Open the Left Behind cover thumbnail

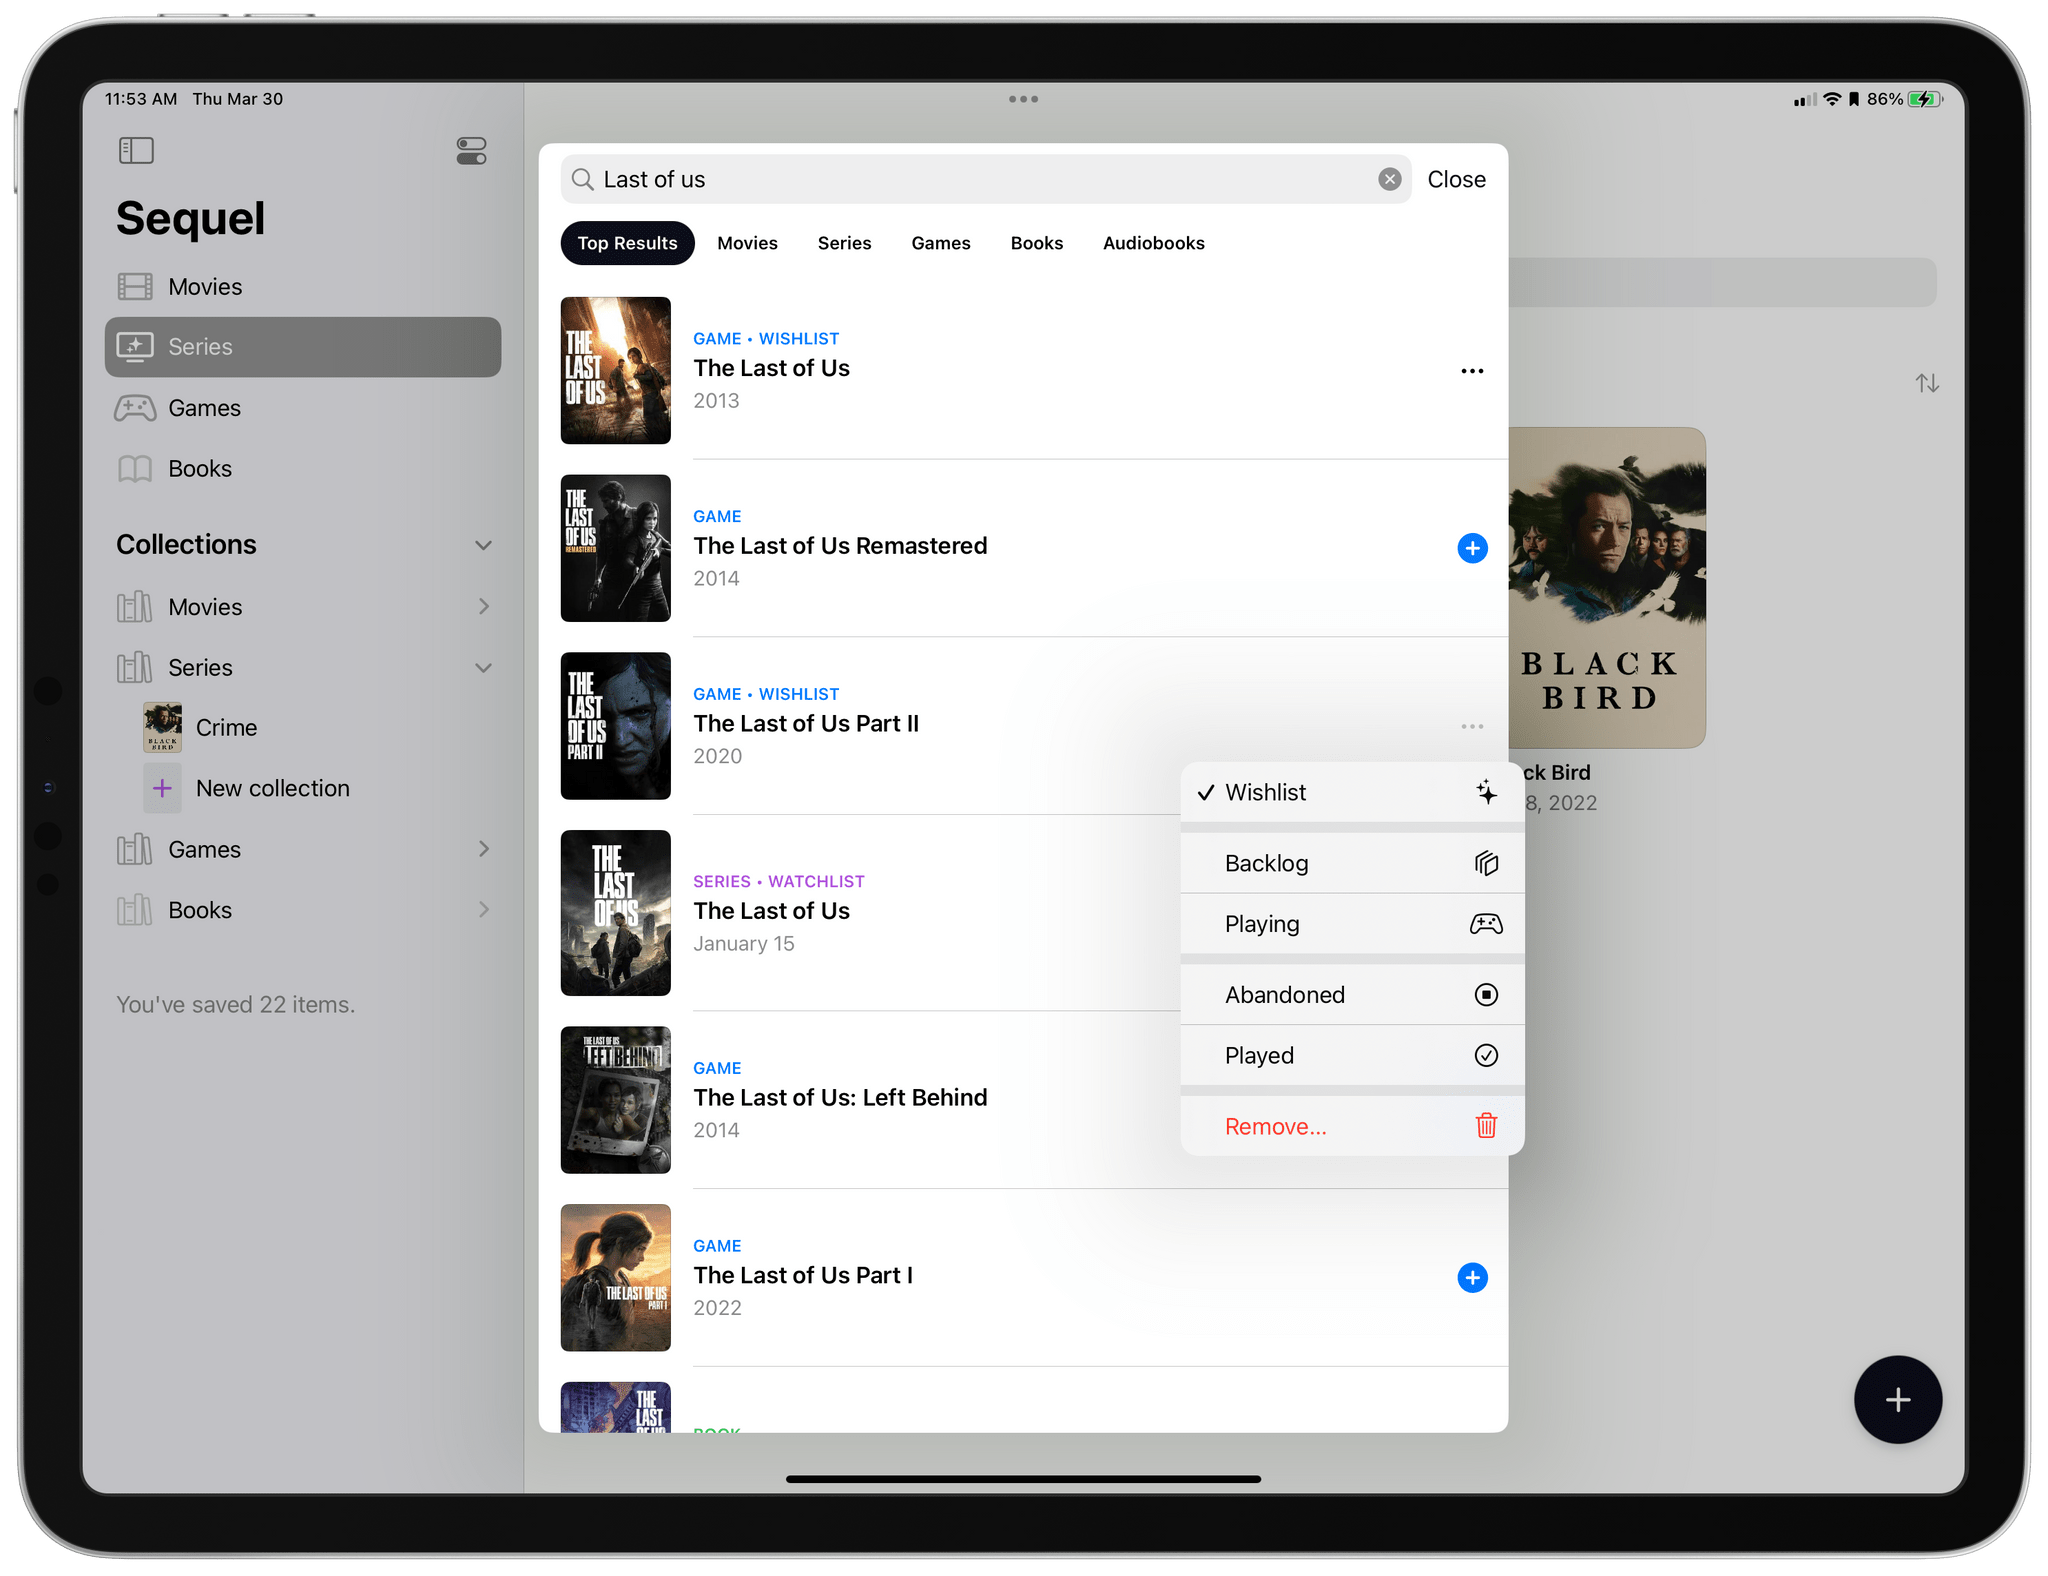click(x=615, y=1100)
